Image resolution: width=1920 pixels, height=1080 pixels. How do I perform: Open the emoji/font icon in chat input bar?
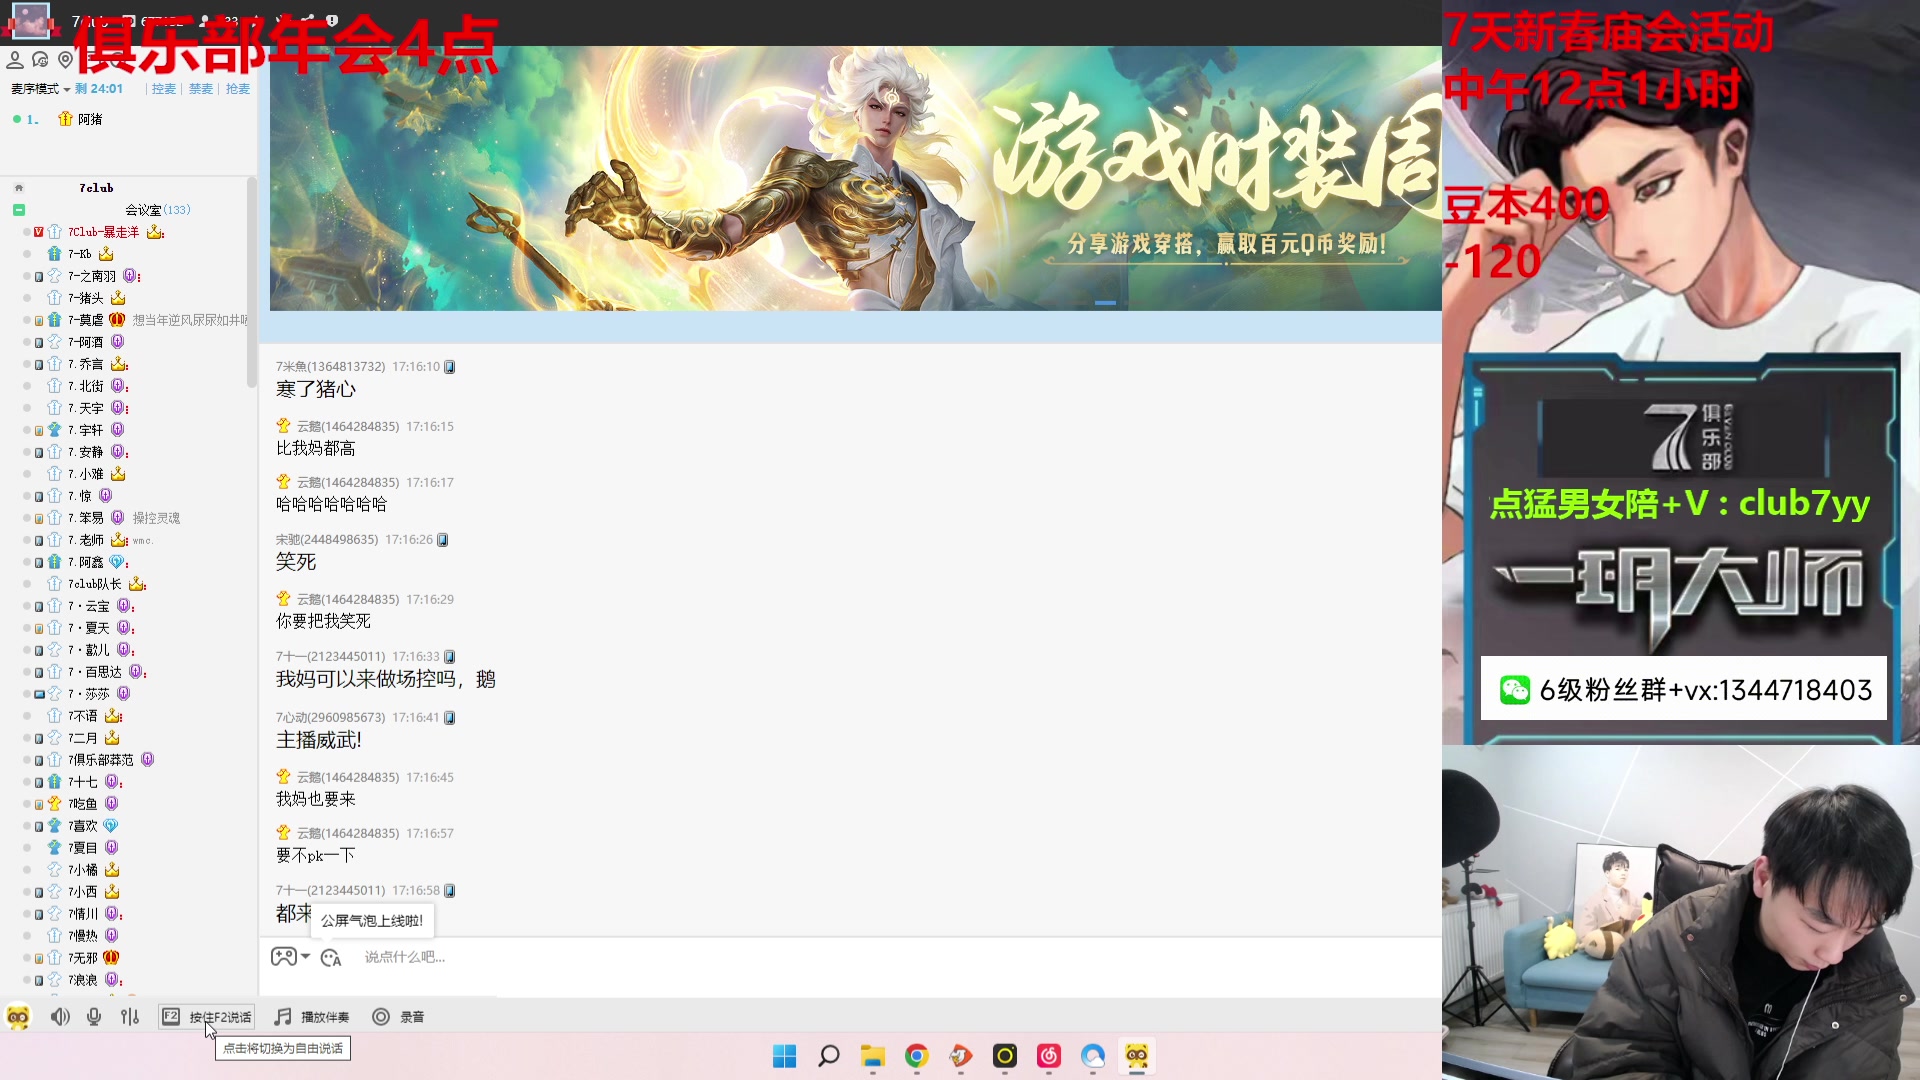click(x=331, y=958)
